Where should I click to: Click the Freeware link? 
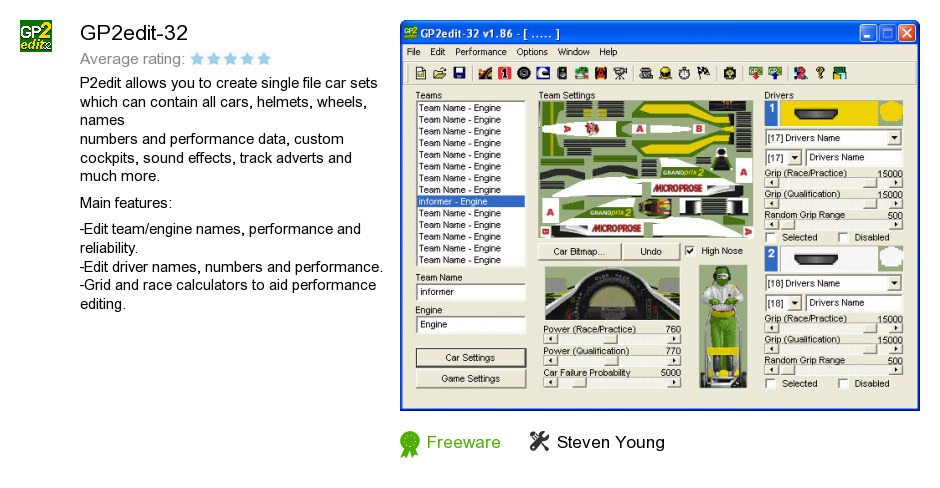tap(463, 442)
